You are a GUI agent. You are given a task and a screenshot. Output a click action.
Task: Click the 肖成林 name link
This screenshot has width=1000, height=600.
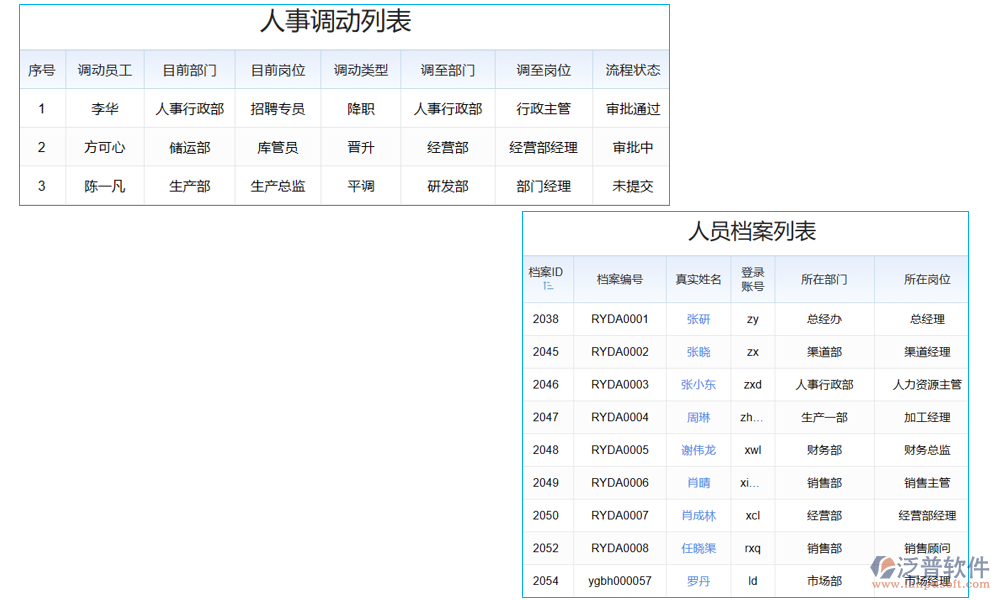point(698,515)
